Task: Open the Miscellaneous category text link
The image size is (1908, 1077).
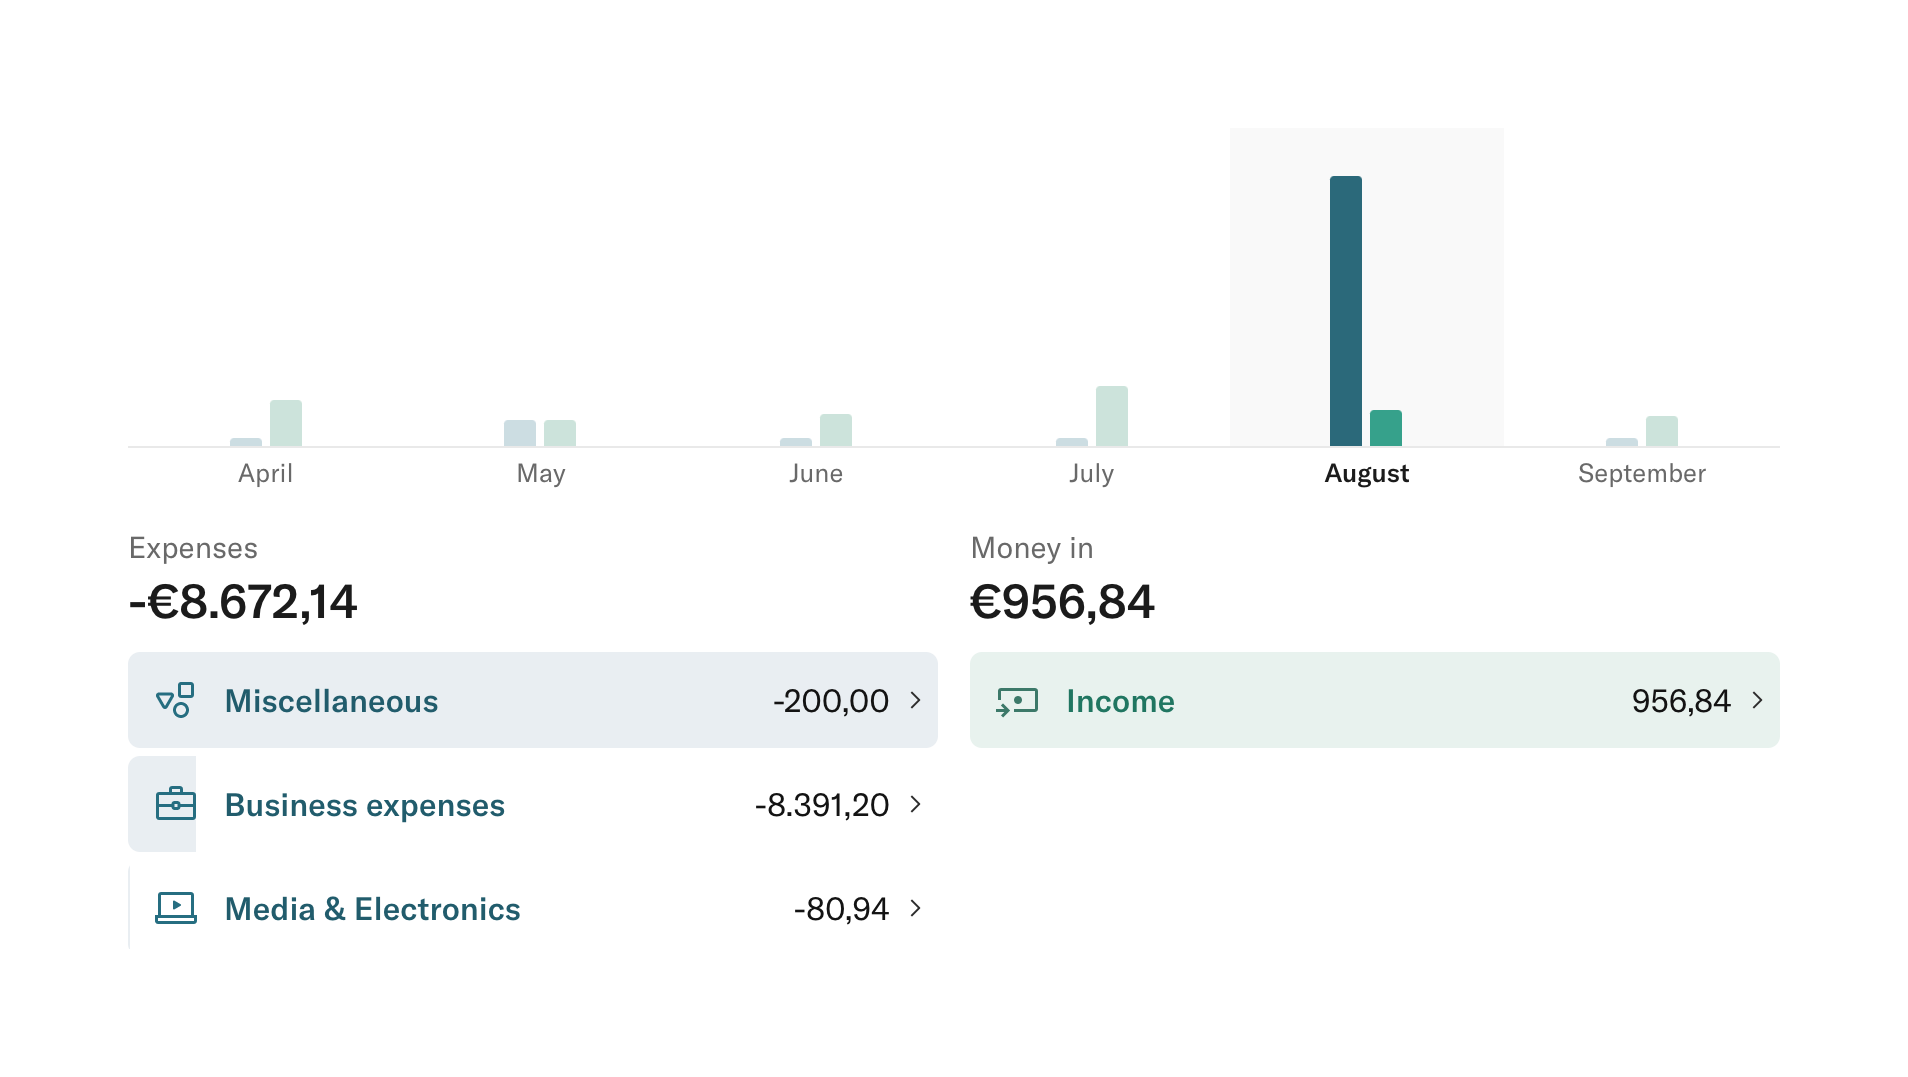Action: click(331, 701)
